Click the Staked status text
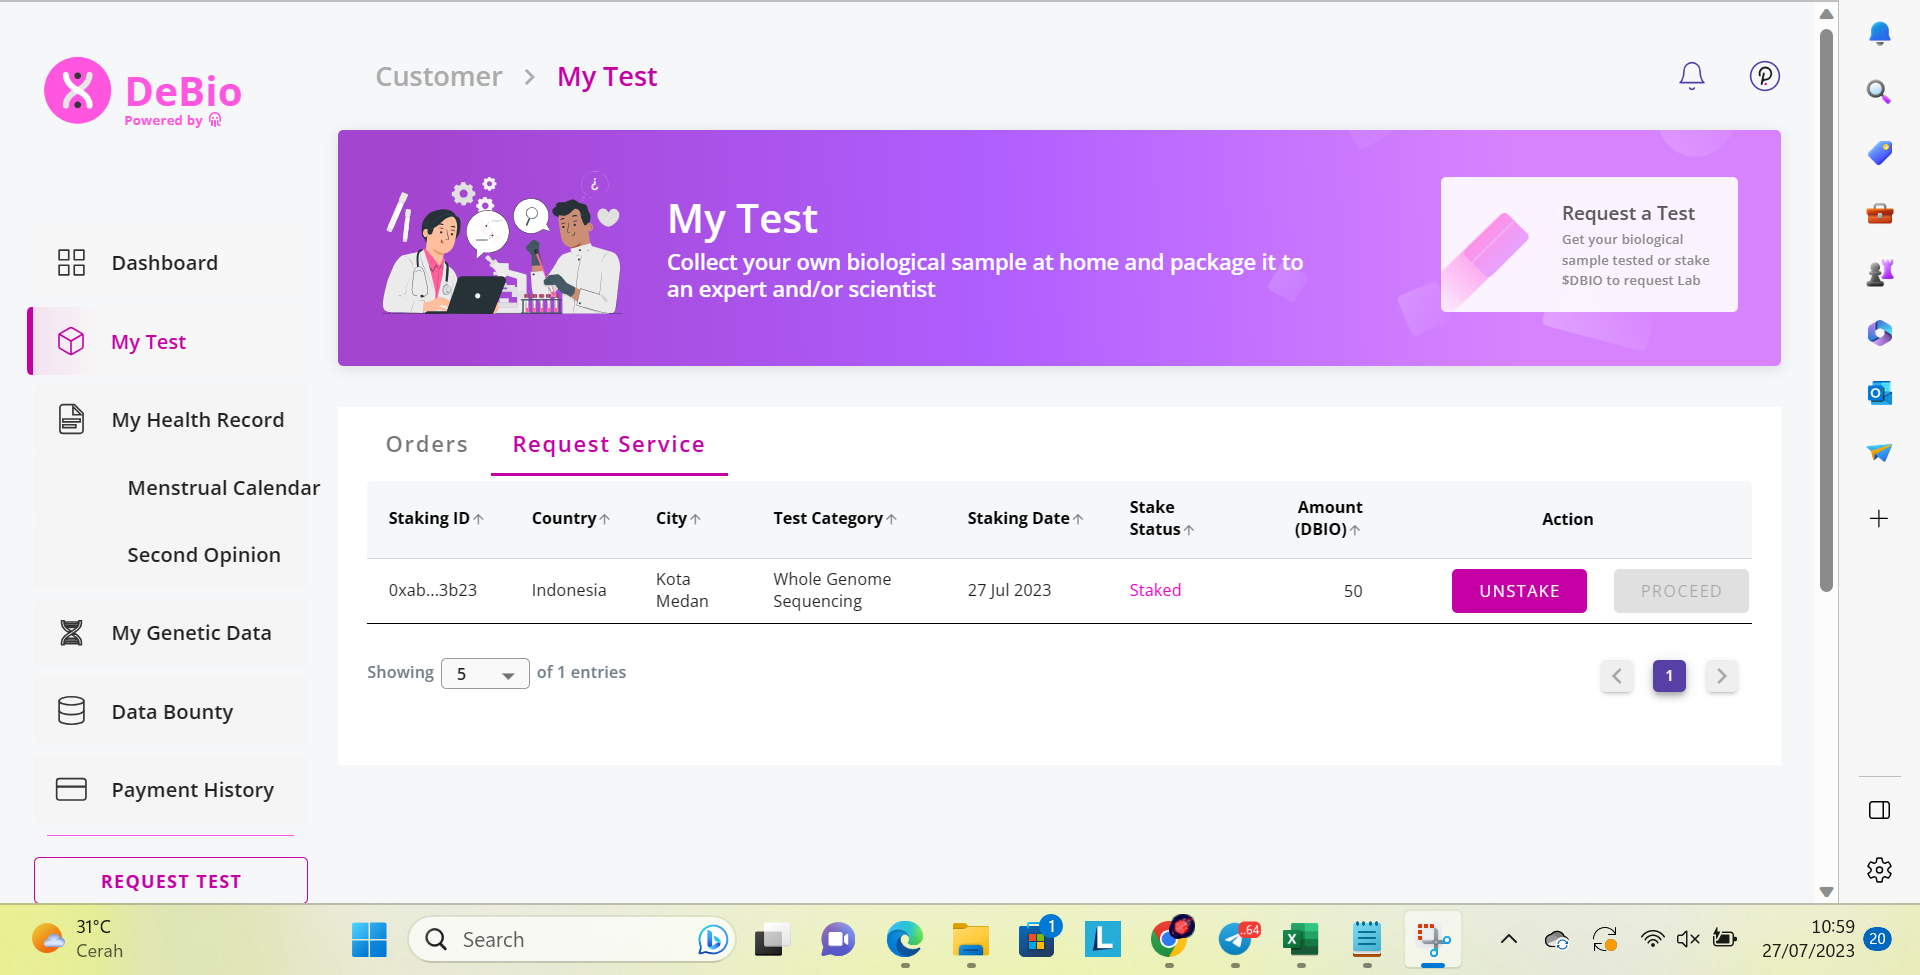1920x975 pixels. click(x=1155, y=590)
